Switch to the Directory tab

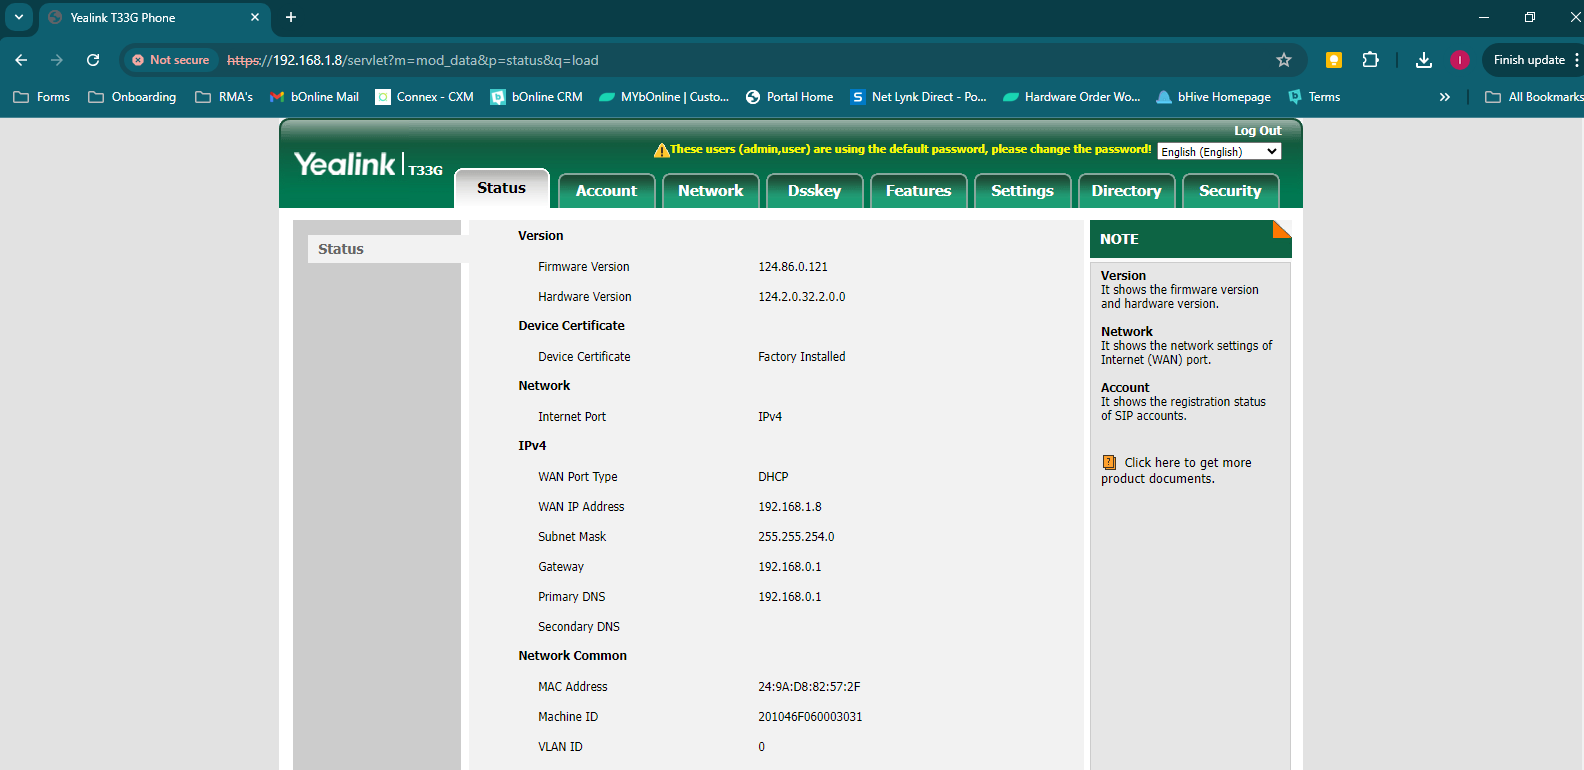1126,191
